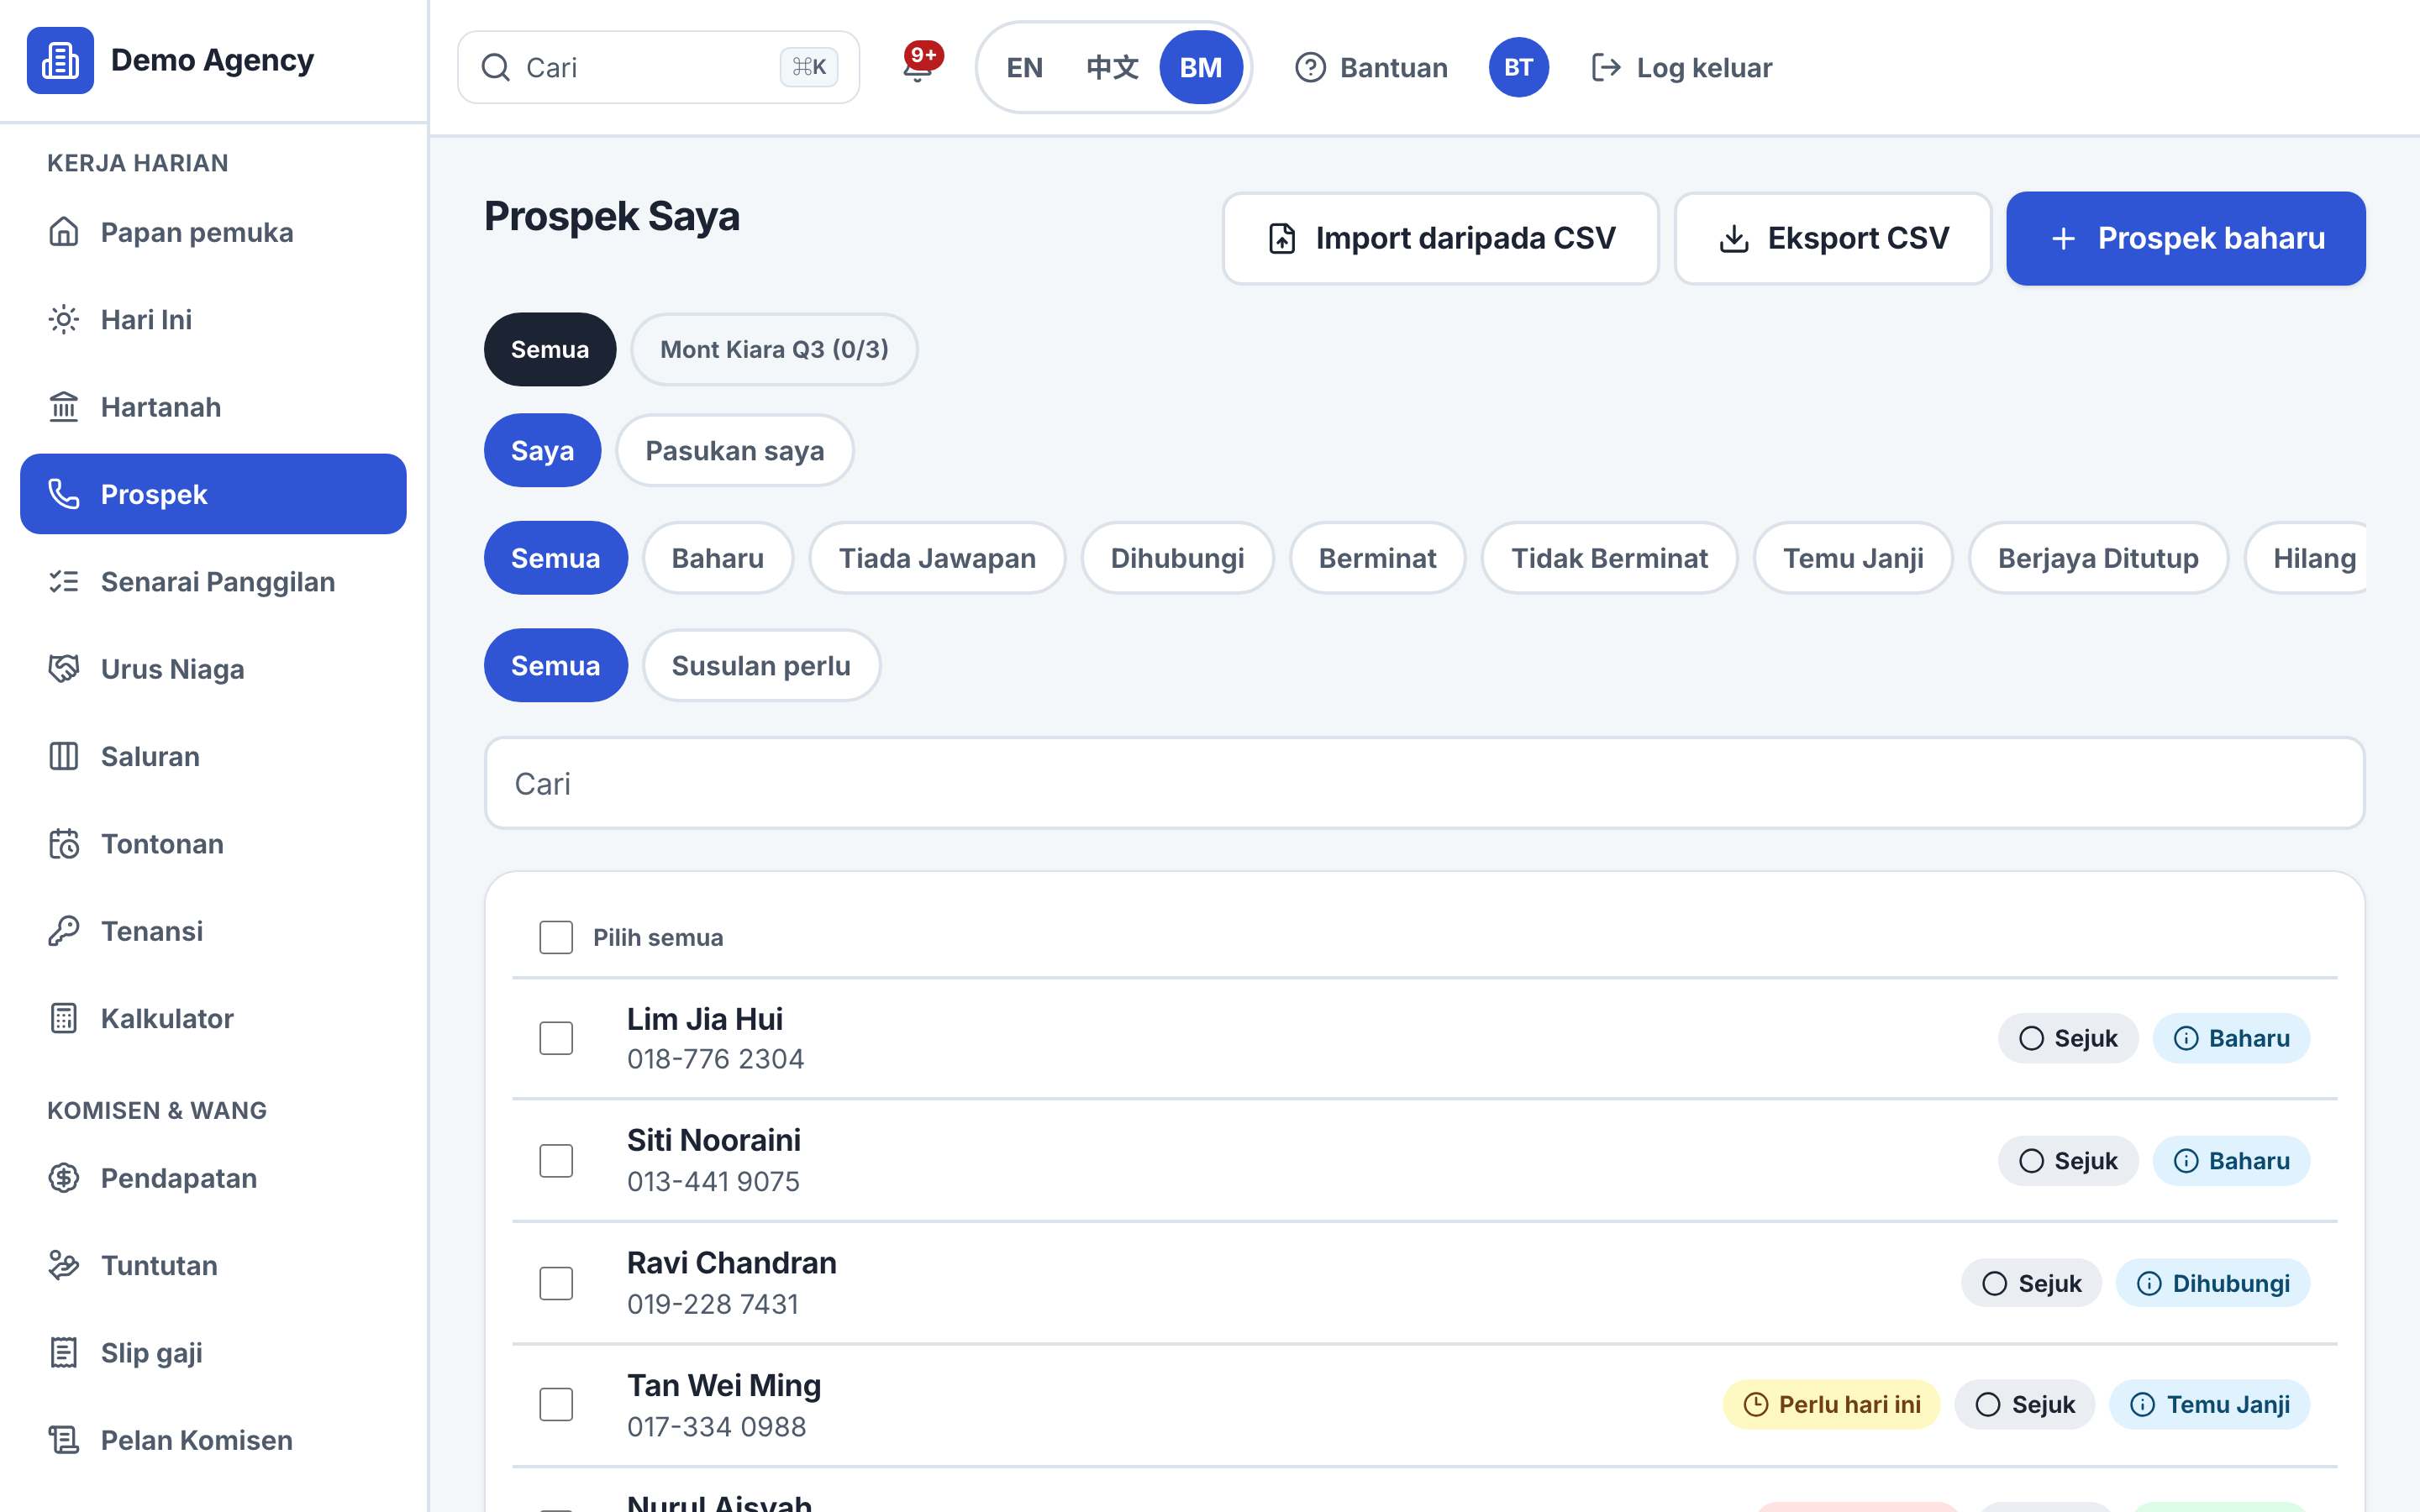Viewport: 2420px width, 1512px height.
Task: Click Dihubungi badge on Ravi Chandran
Action: coord(2212,1283)
